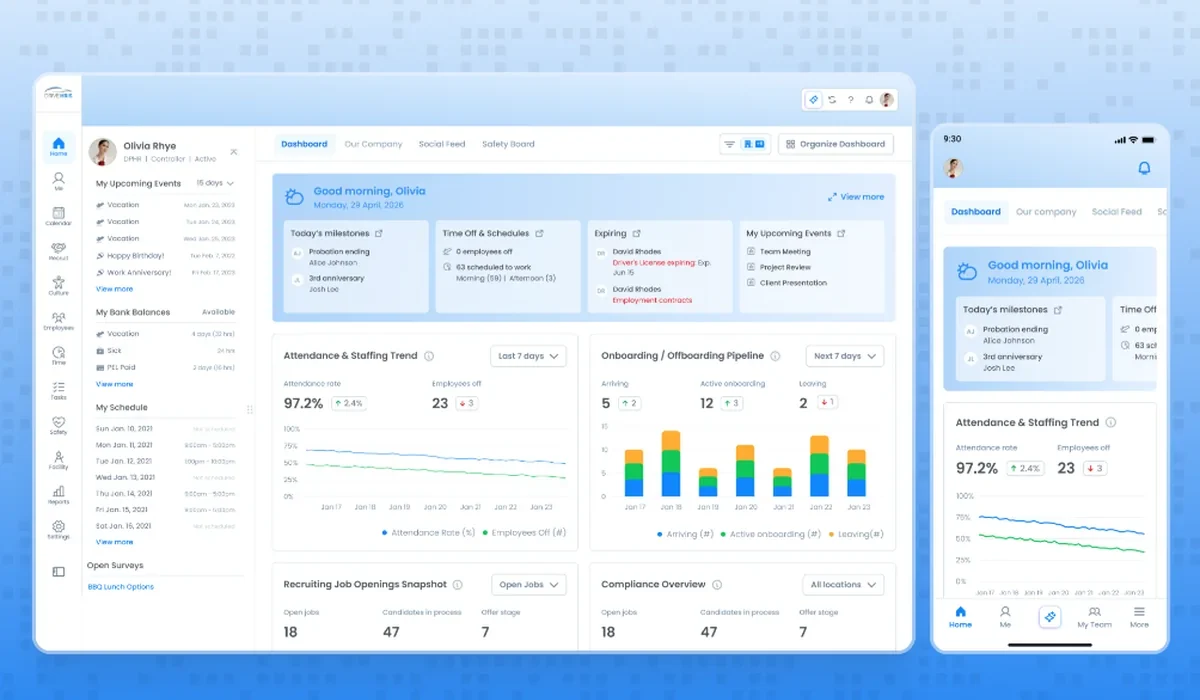The image size is (1200, 700).
Task: Toggle Leaving(#) legend item
Action: [855, 534]
